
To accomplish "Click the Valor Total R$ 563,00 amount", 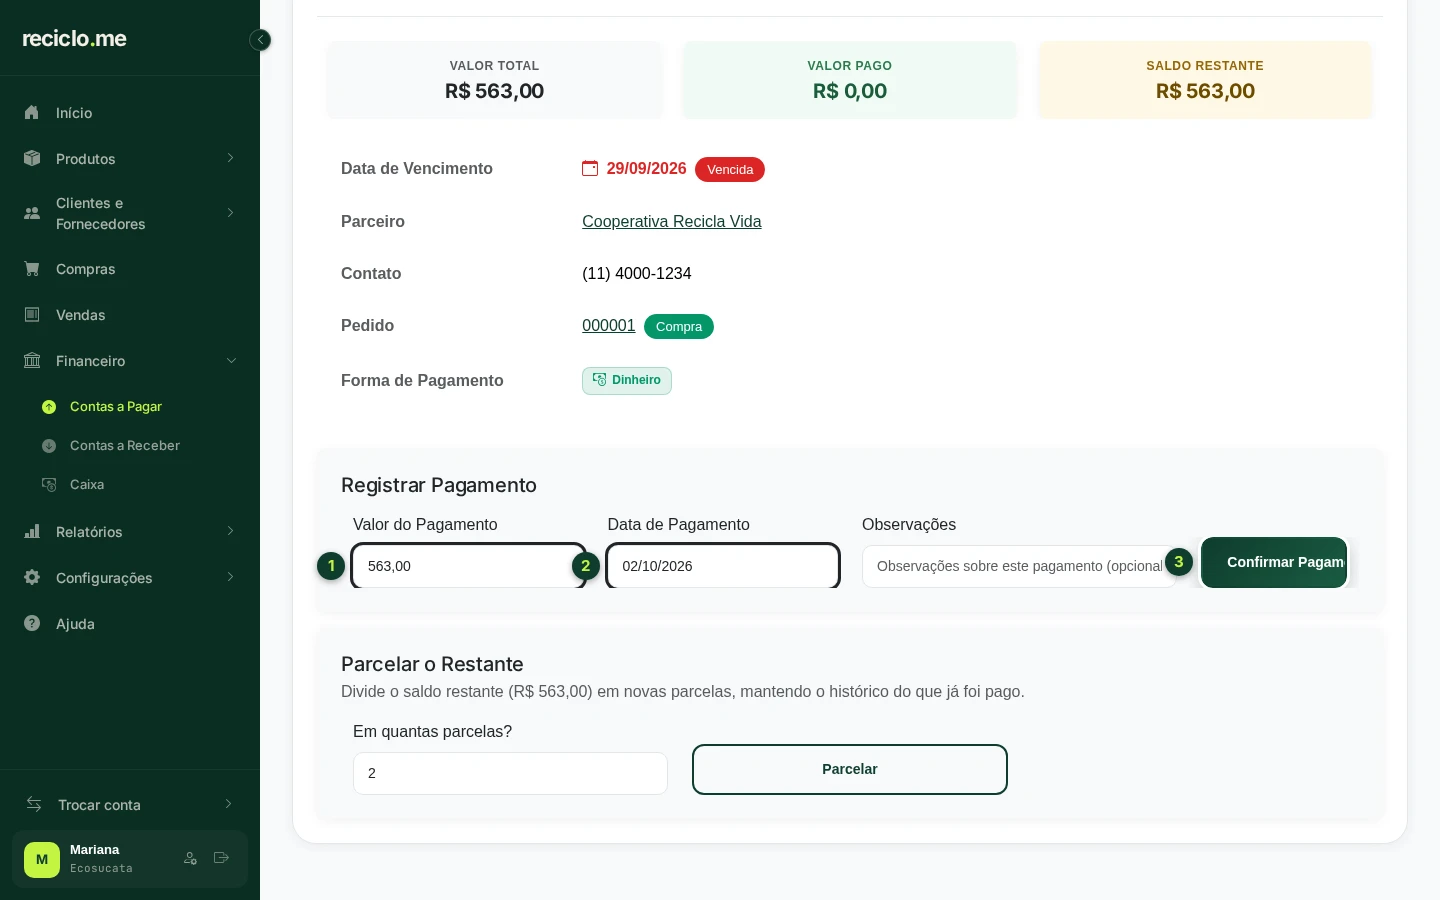I will tap(494, 91).
